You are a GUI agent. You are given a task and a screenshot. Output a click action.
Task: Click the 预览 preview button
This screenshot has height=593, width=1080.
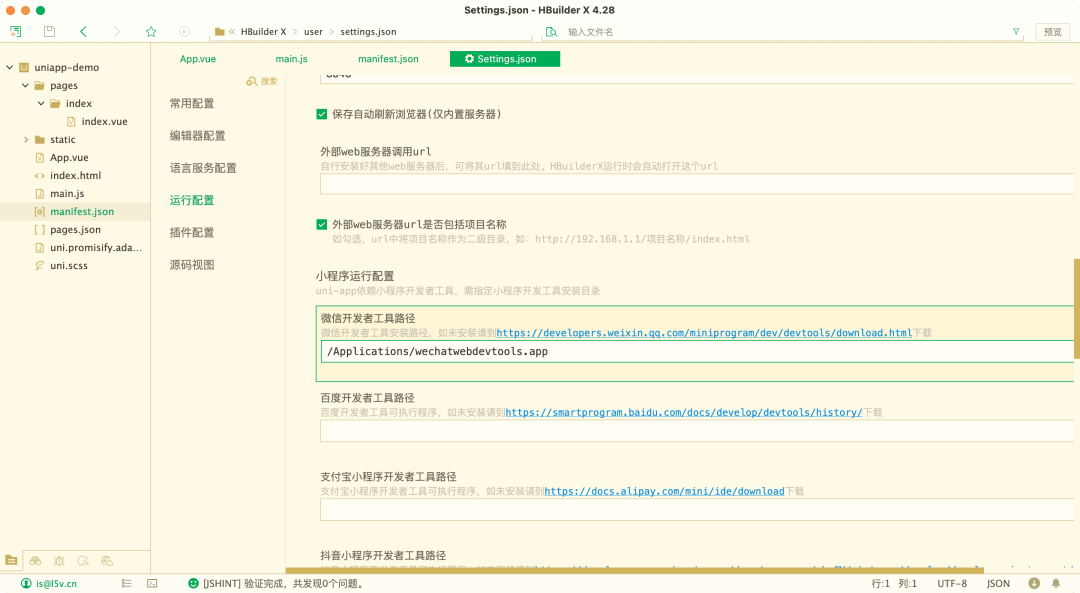(1052, 32)
